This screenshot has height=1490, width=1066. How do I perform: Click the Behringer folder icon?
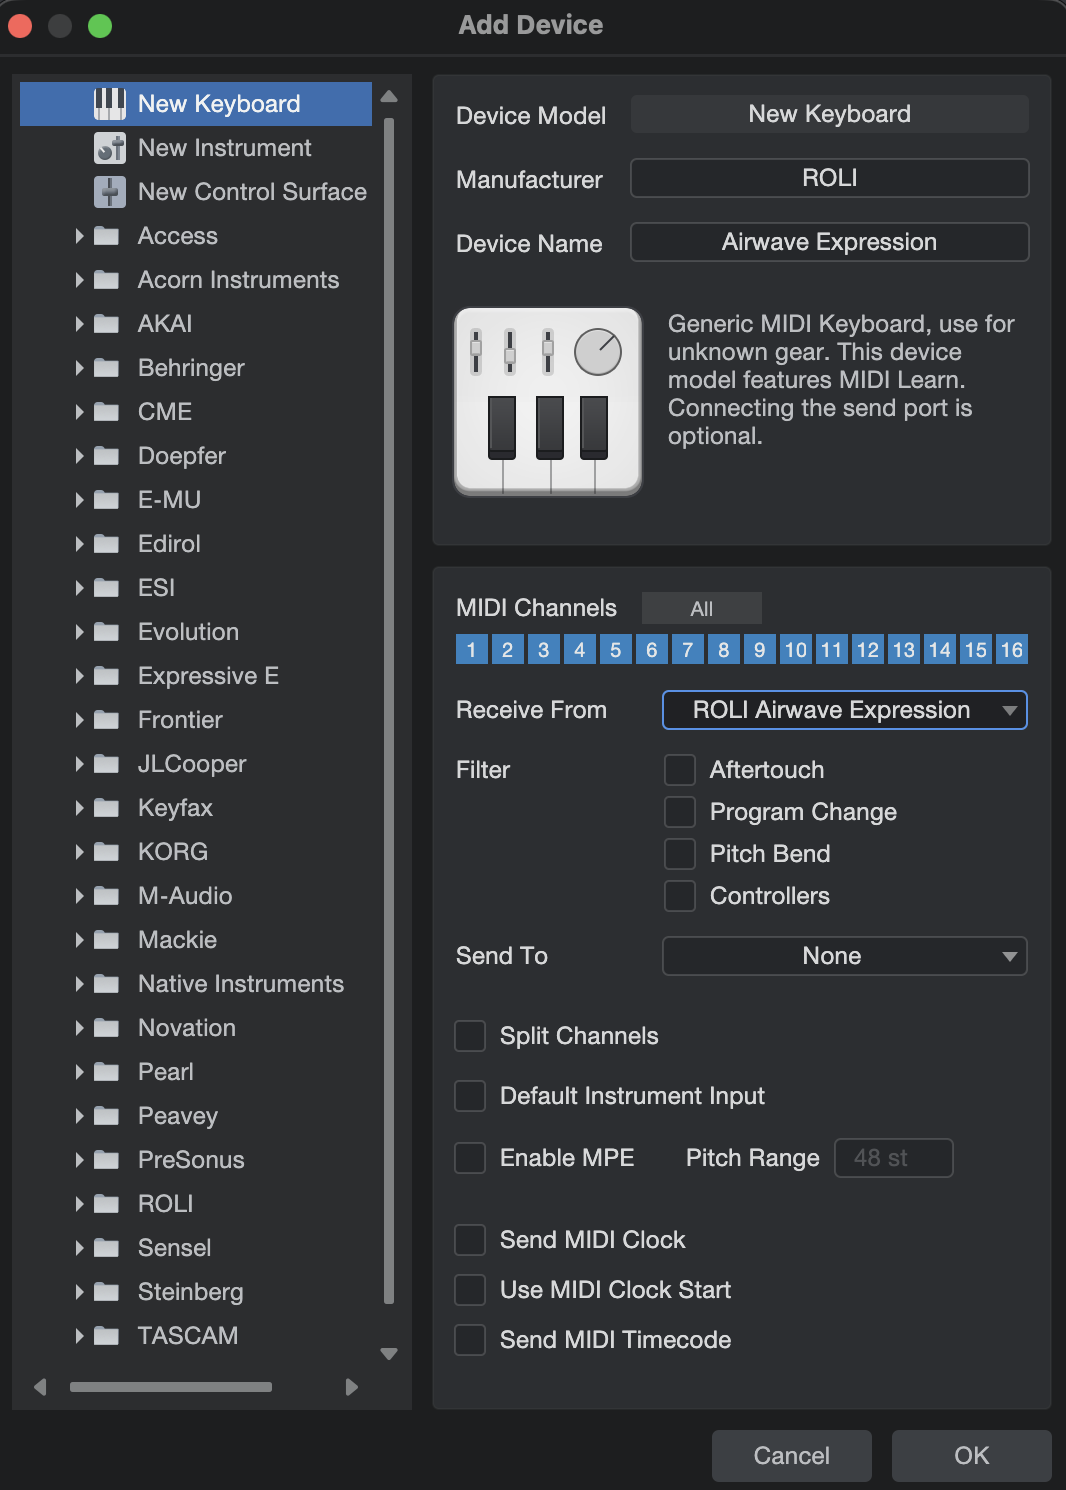pyautogui.click(x=106, y=368)
